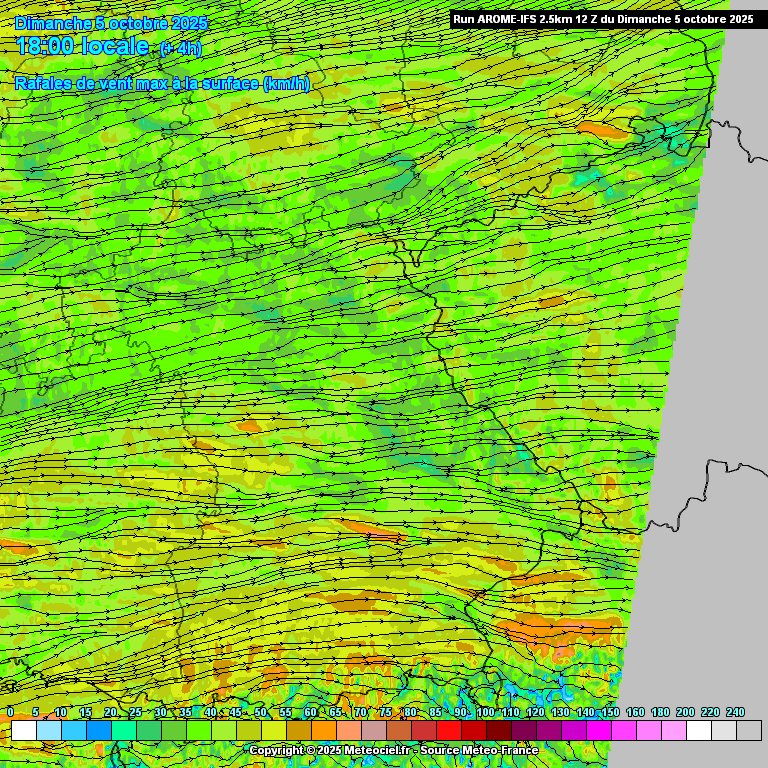This screenshot has width=768, height=768.
Task: Click the pink 180 km/h legend swatch
Action: pos(673,731)
